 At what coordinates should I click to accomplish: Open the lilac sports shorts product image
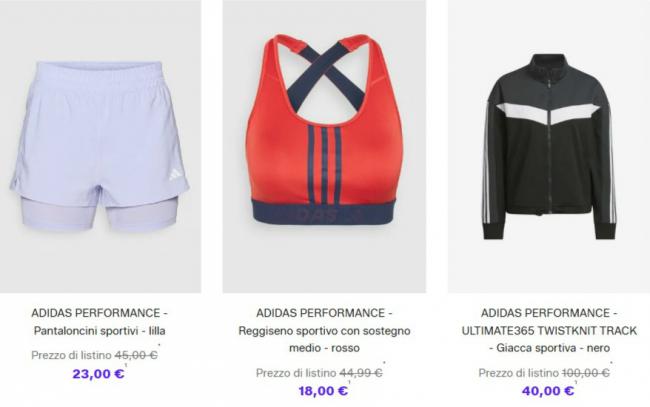coord(100,146)
